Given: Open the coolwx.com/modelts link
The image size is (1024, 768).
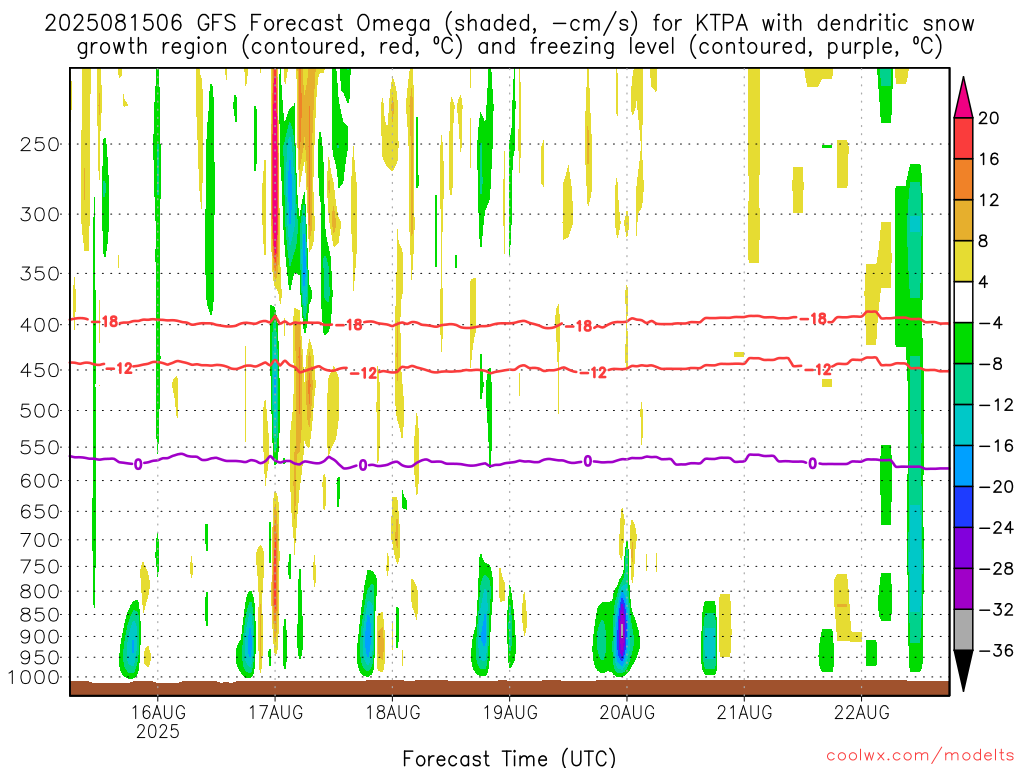Looking at the screenshot, I should click(920, 756).
